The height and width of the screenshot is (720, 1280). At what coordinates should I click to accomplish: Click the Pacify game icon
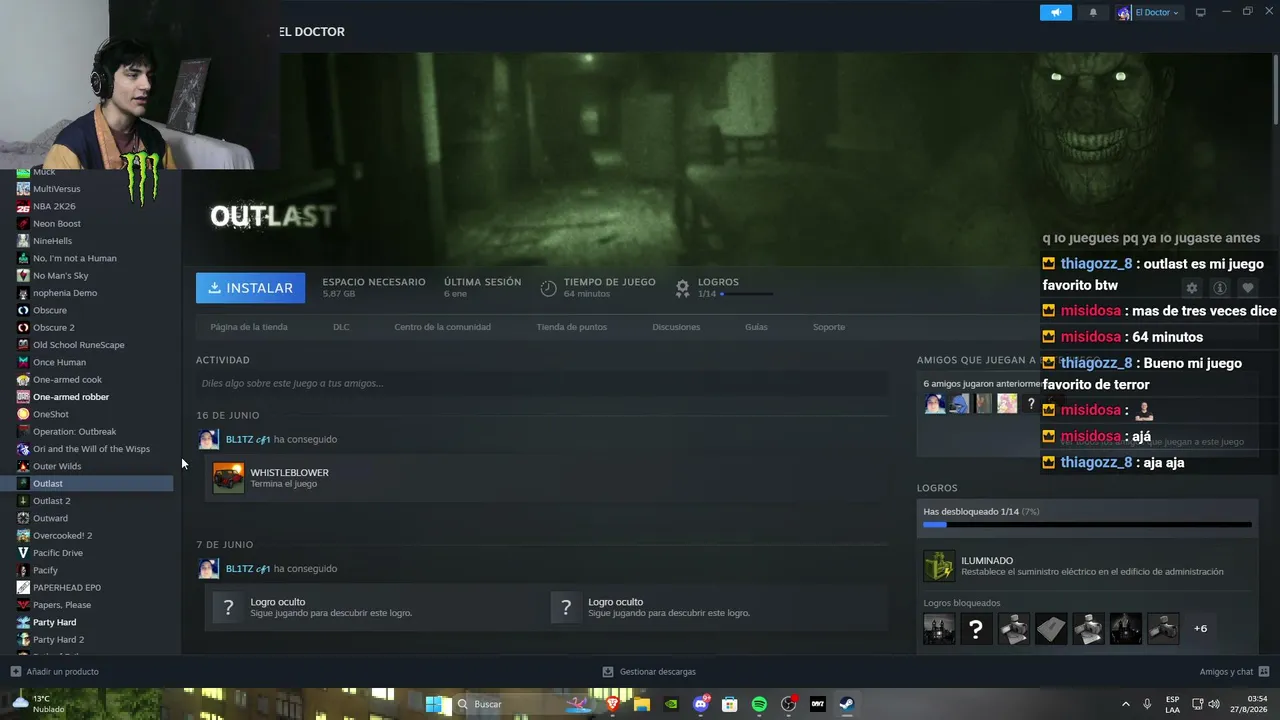pos(23,570)
